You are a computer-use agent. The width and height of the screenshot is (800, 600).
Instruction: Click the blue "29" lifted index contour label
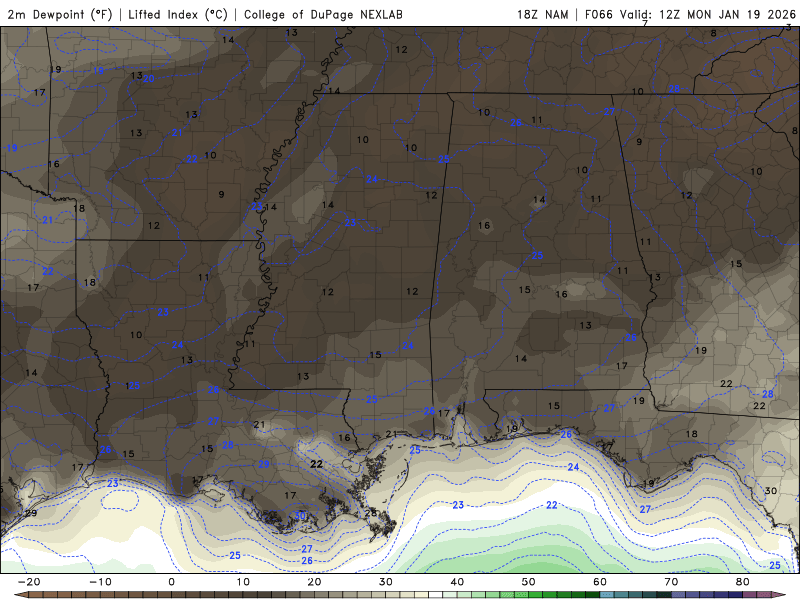click(x=264, y=464)
